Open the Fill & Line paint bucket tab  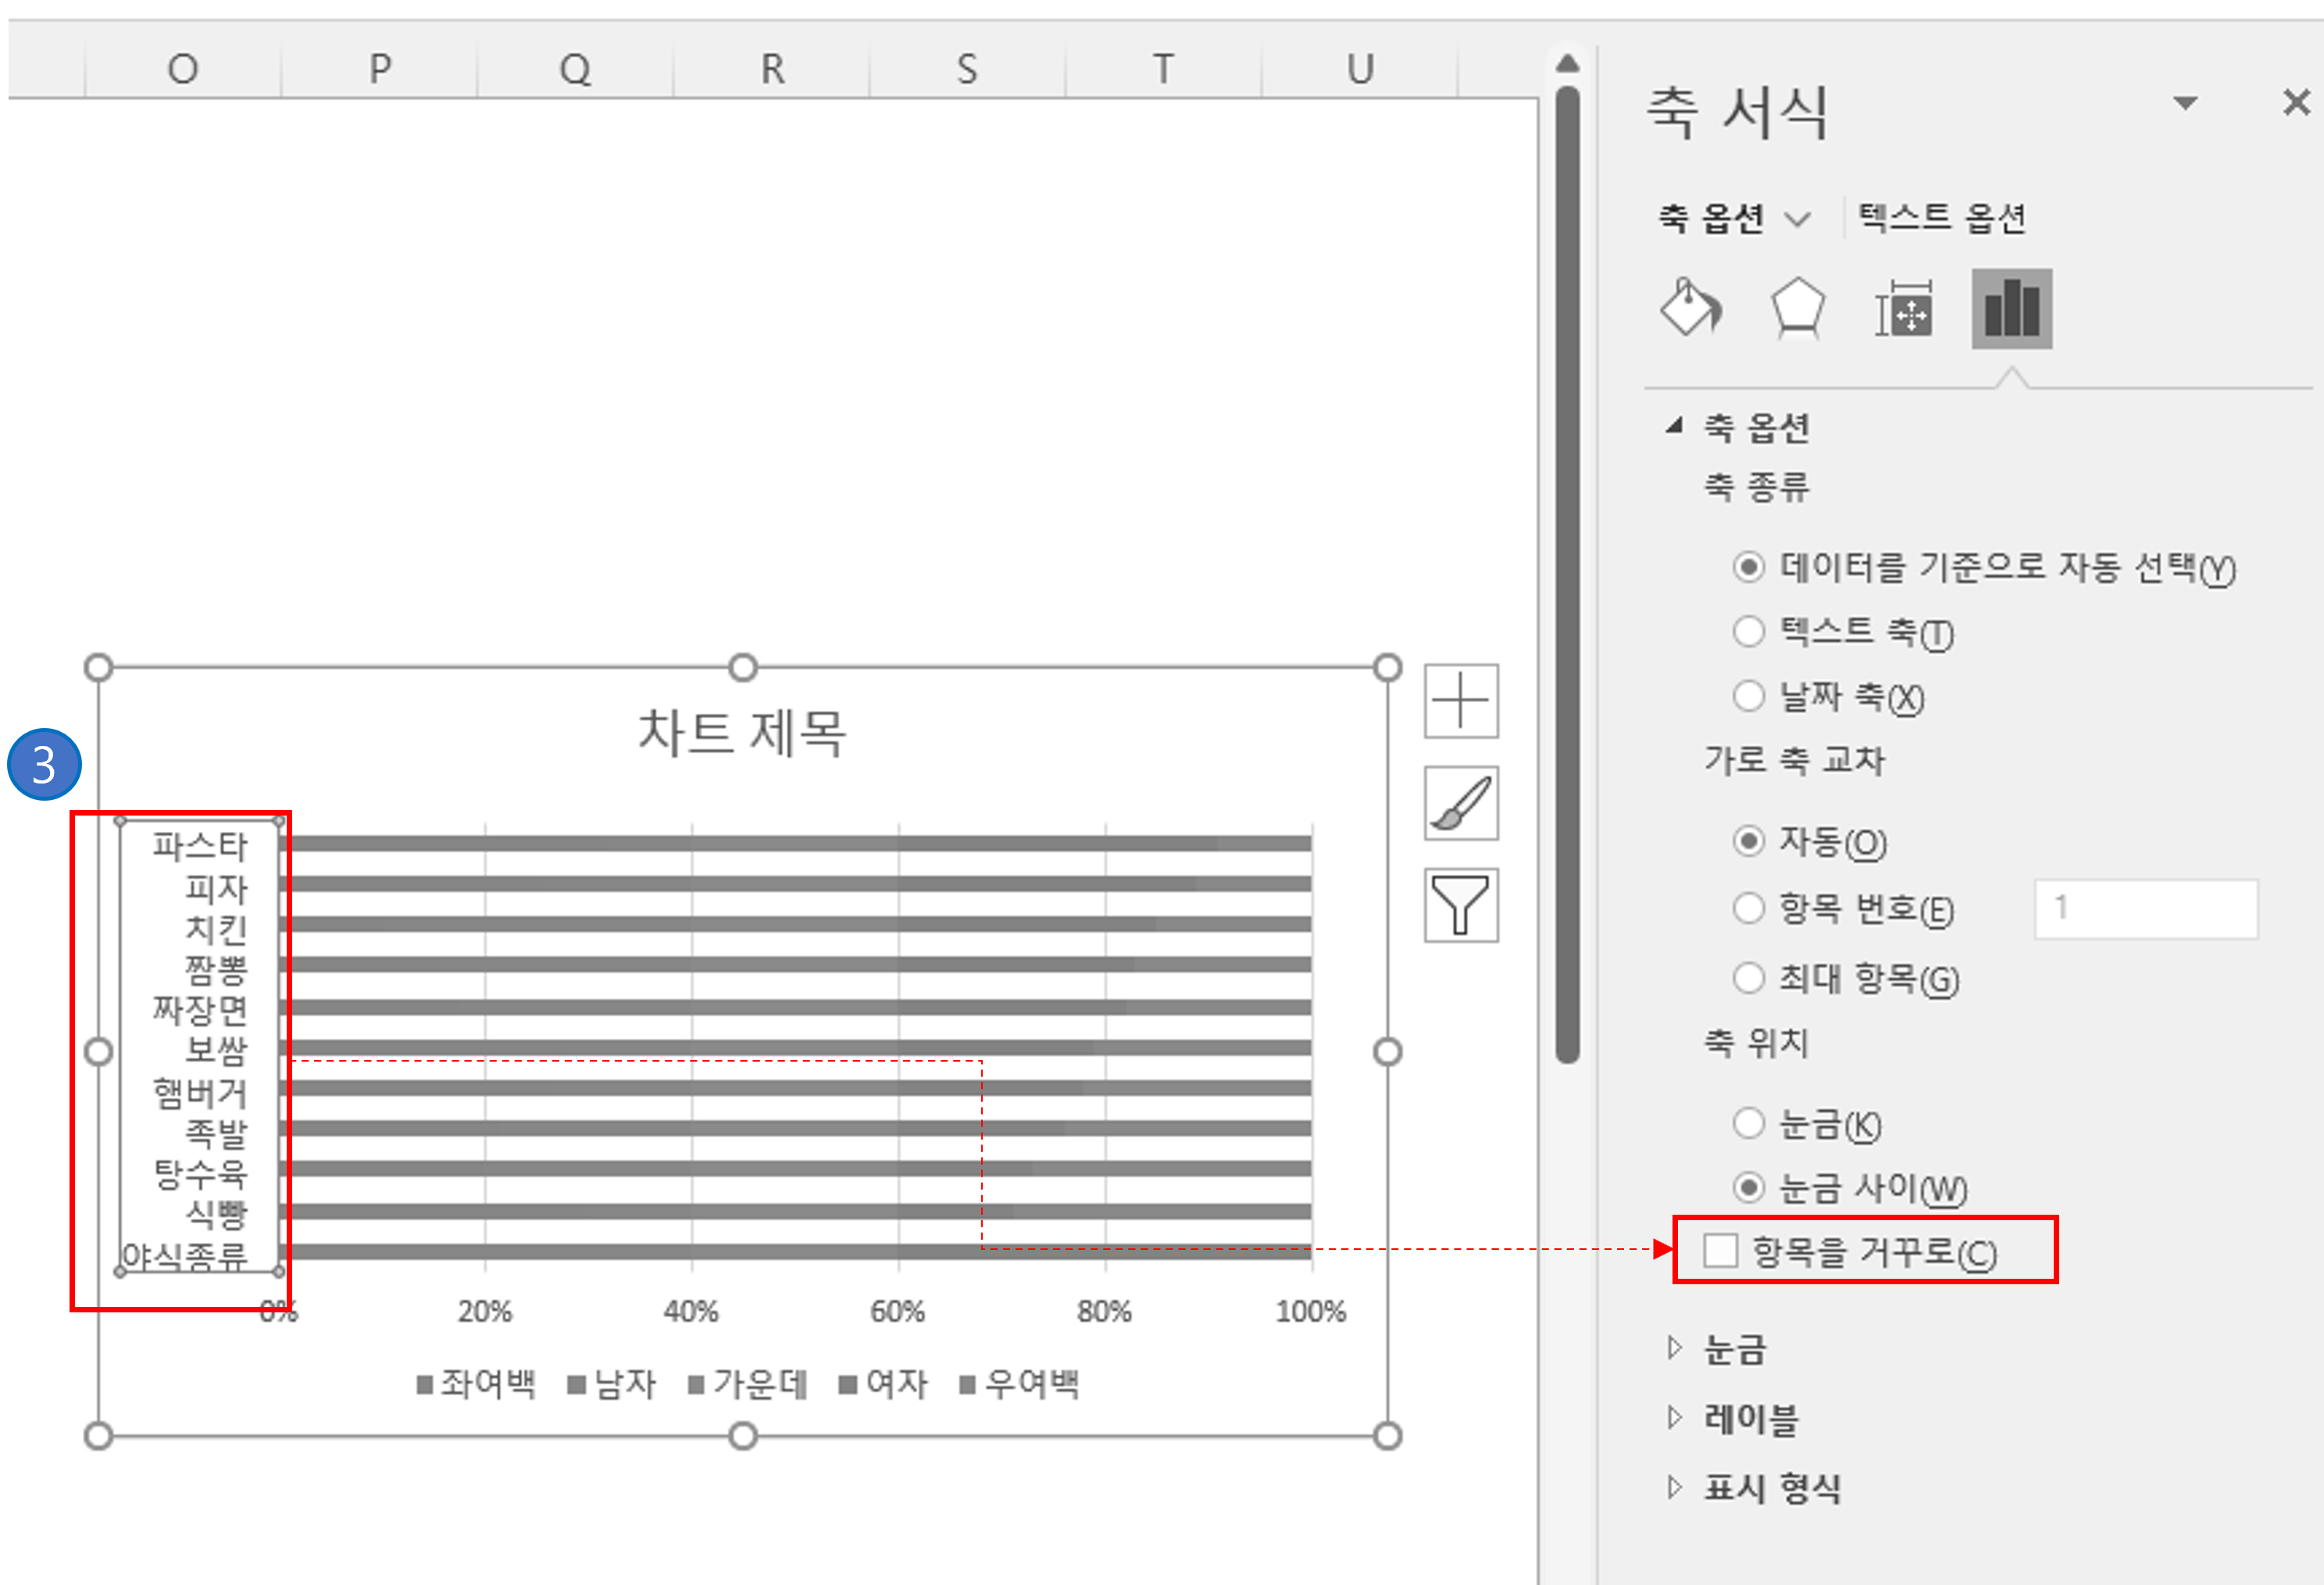(x=1691, y=308)
